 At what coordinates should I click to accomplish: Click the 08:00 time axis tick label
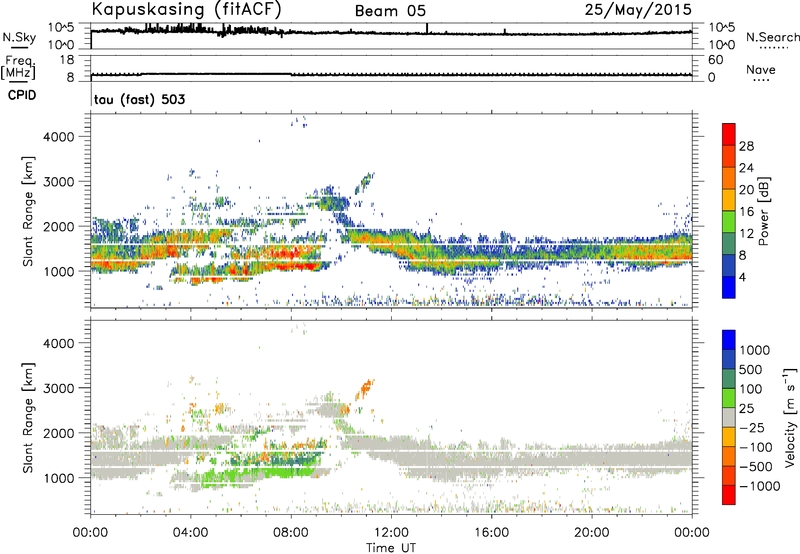click(291, 533)
